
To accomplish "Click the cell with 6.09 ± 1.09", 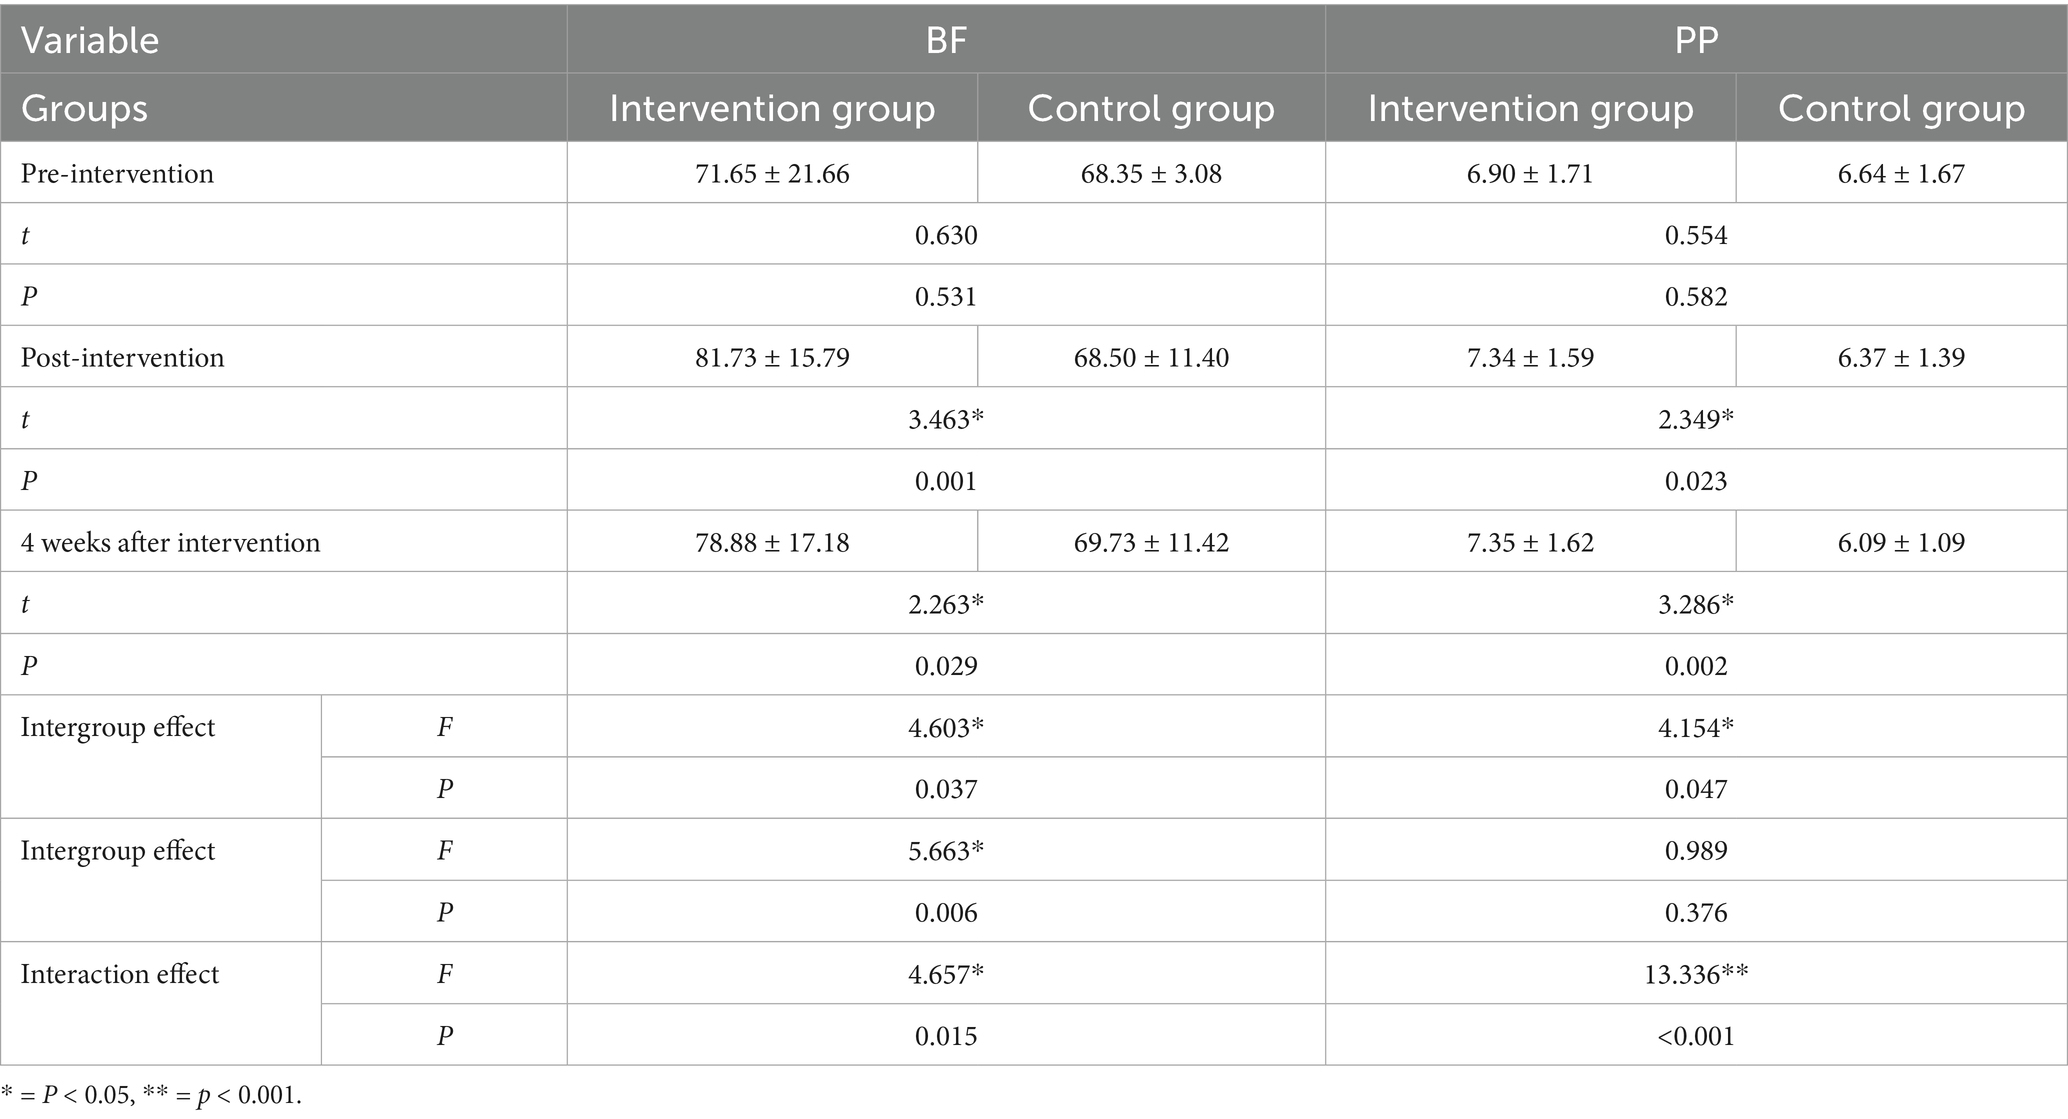I will coord(1901,543).
